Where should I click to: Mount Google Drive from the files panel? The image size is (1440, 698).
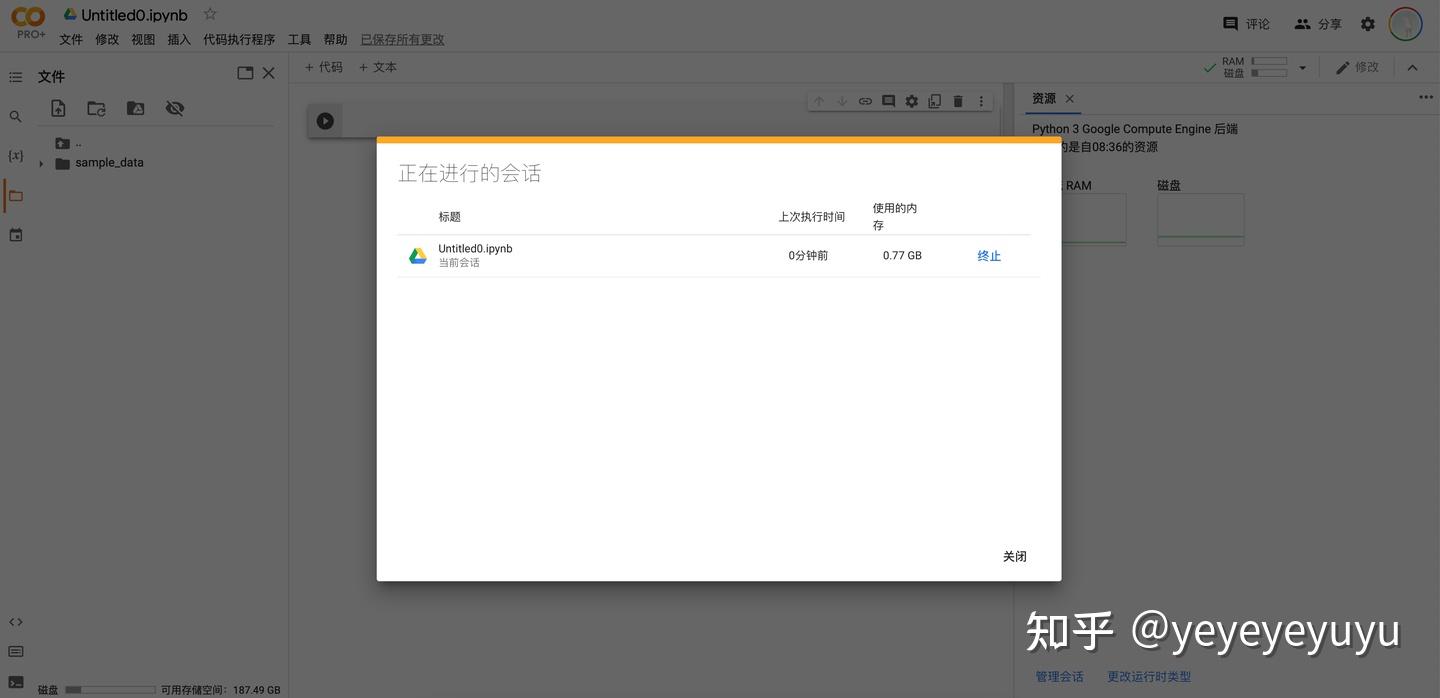tap(135, 107)
